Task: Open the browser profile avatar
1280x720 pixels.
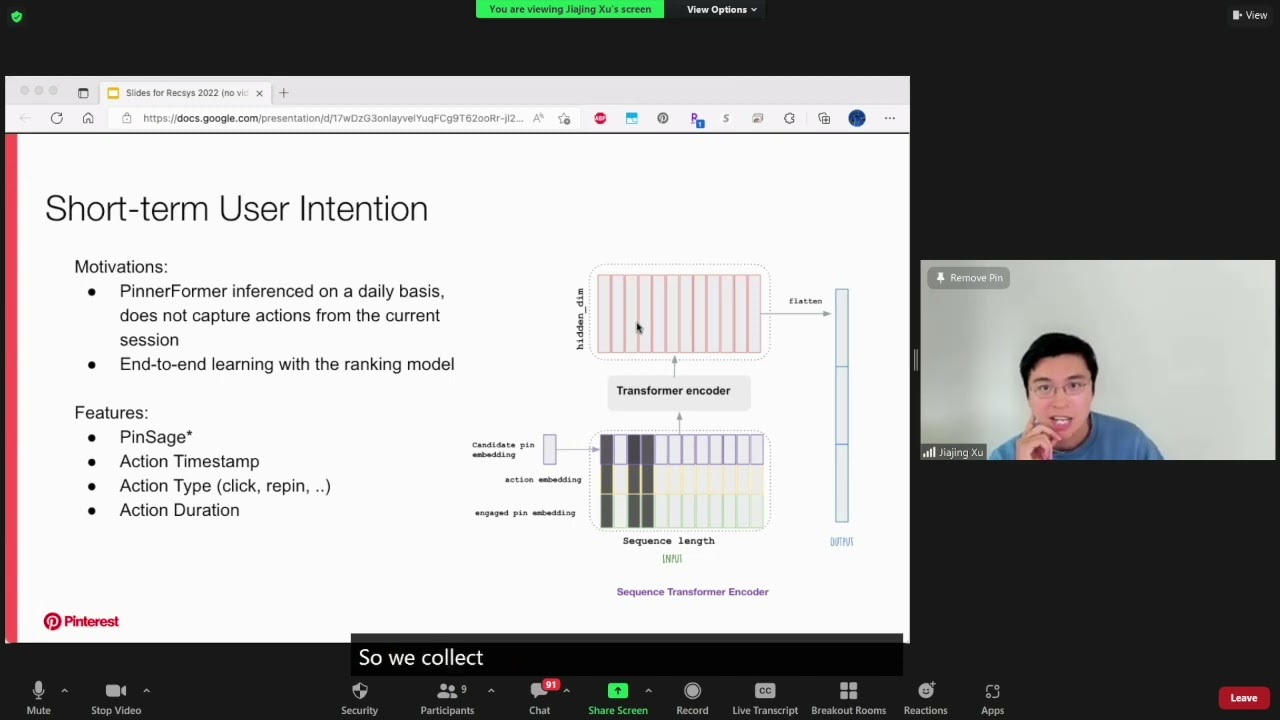Action: pos(857,118)
